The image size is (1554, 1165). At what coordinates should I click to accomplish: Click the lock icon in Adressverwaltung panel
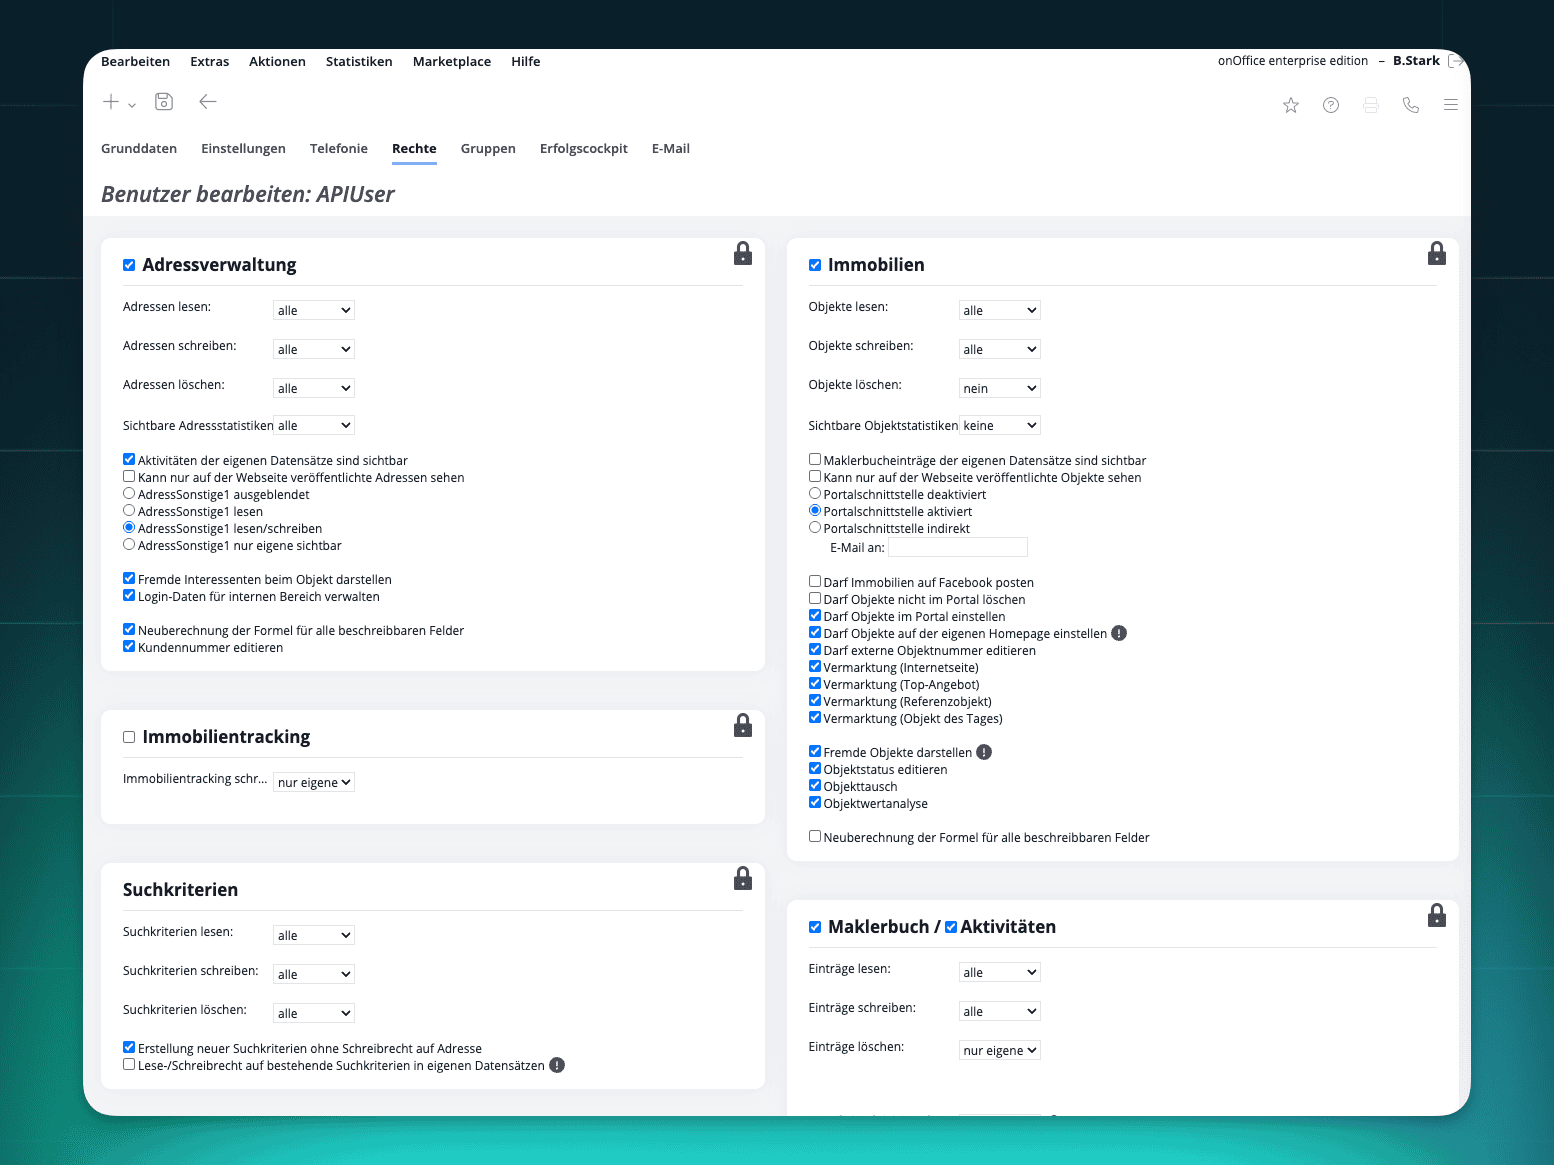pos(742,254)
